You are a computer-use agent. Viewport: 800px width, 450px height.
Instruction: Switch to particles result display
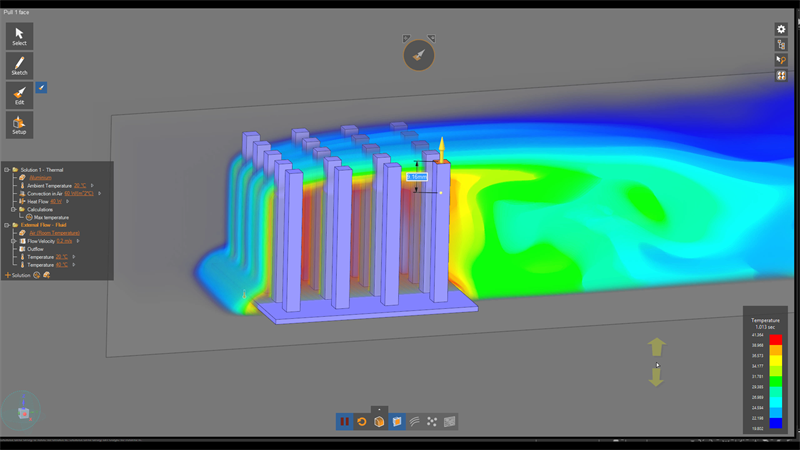432,422
